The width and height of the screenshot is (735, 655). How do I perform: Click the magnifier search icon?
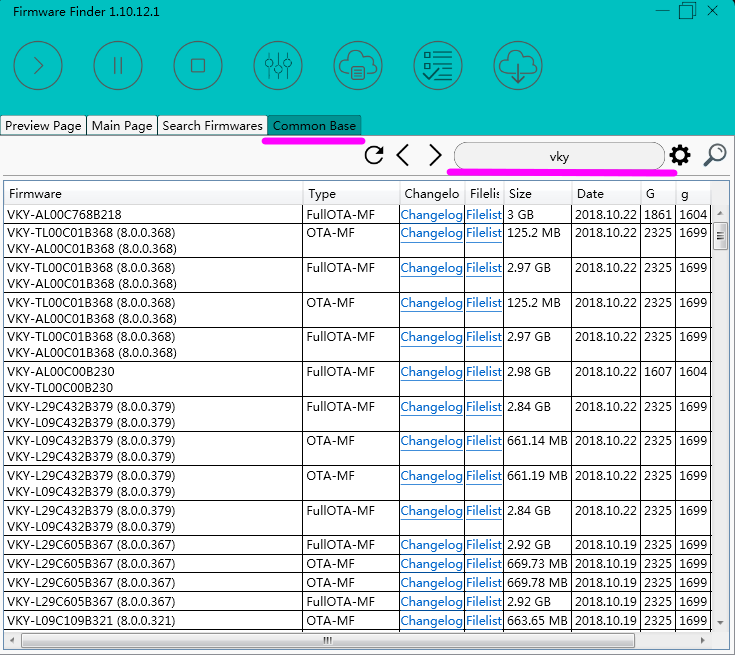(715, 155)
